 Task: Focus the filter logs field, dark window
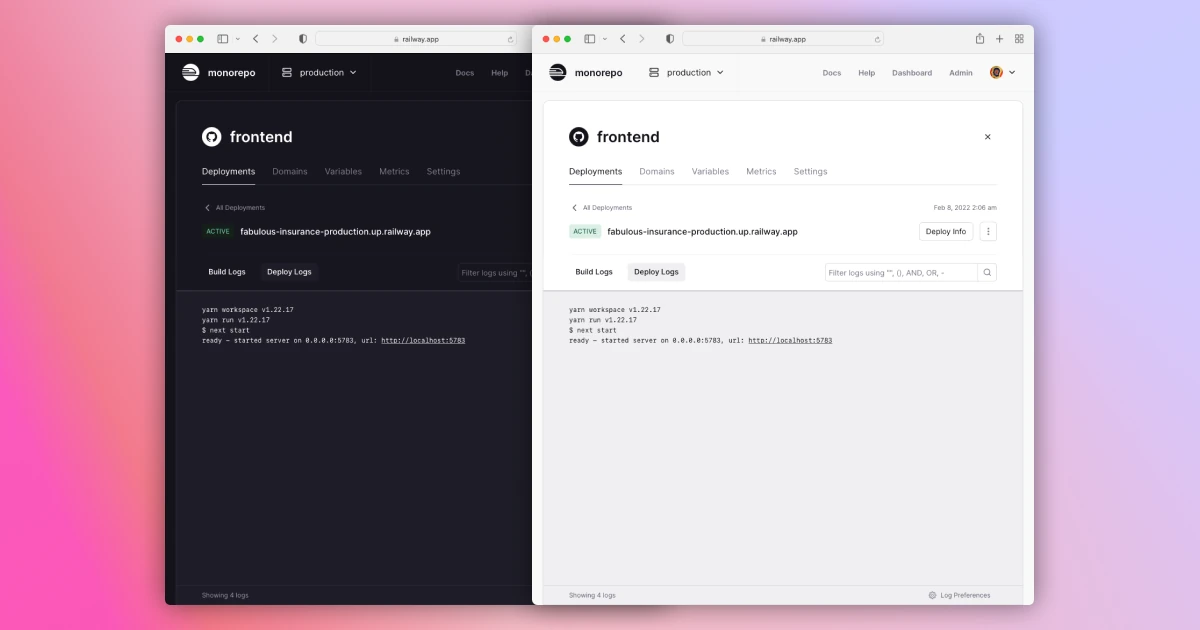point(495,272)
